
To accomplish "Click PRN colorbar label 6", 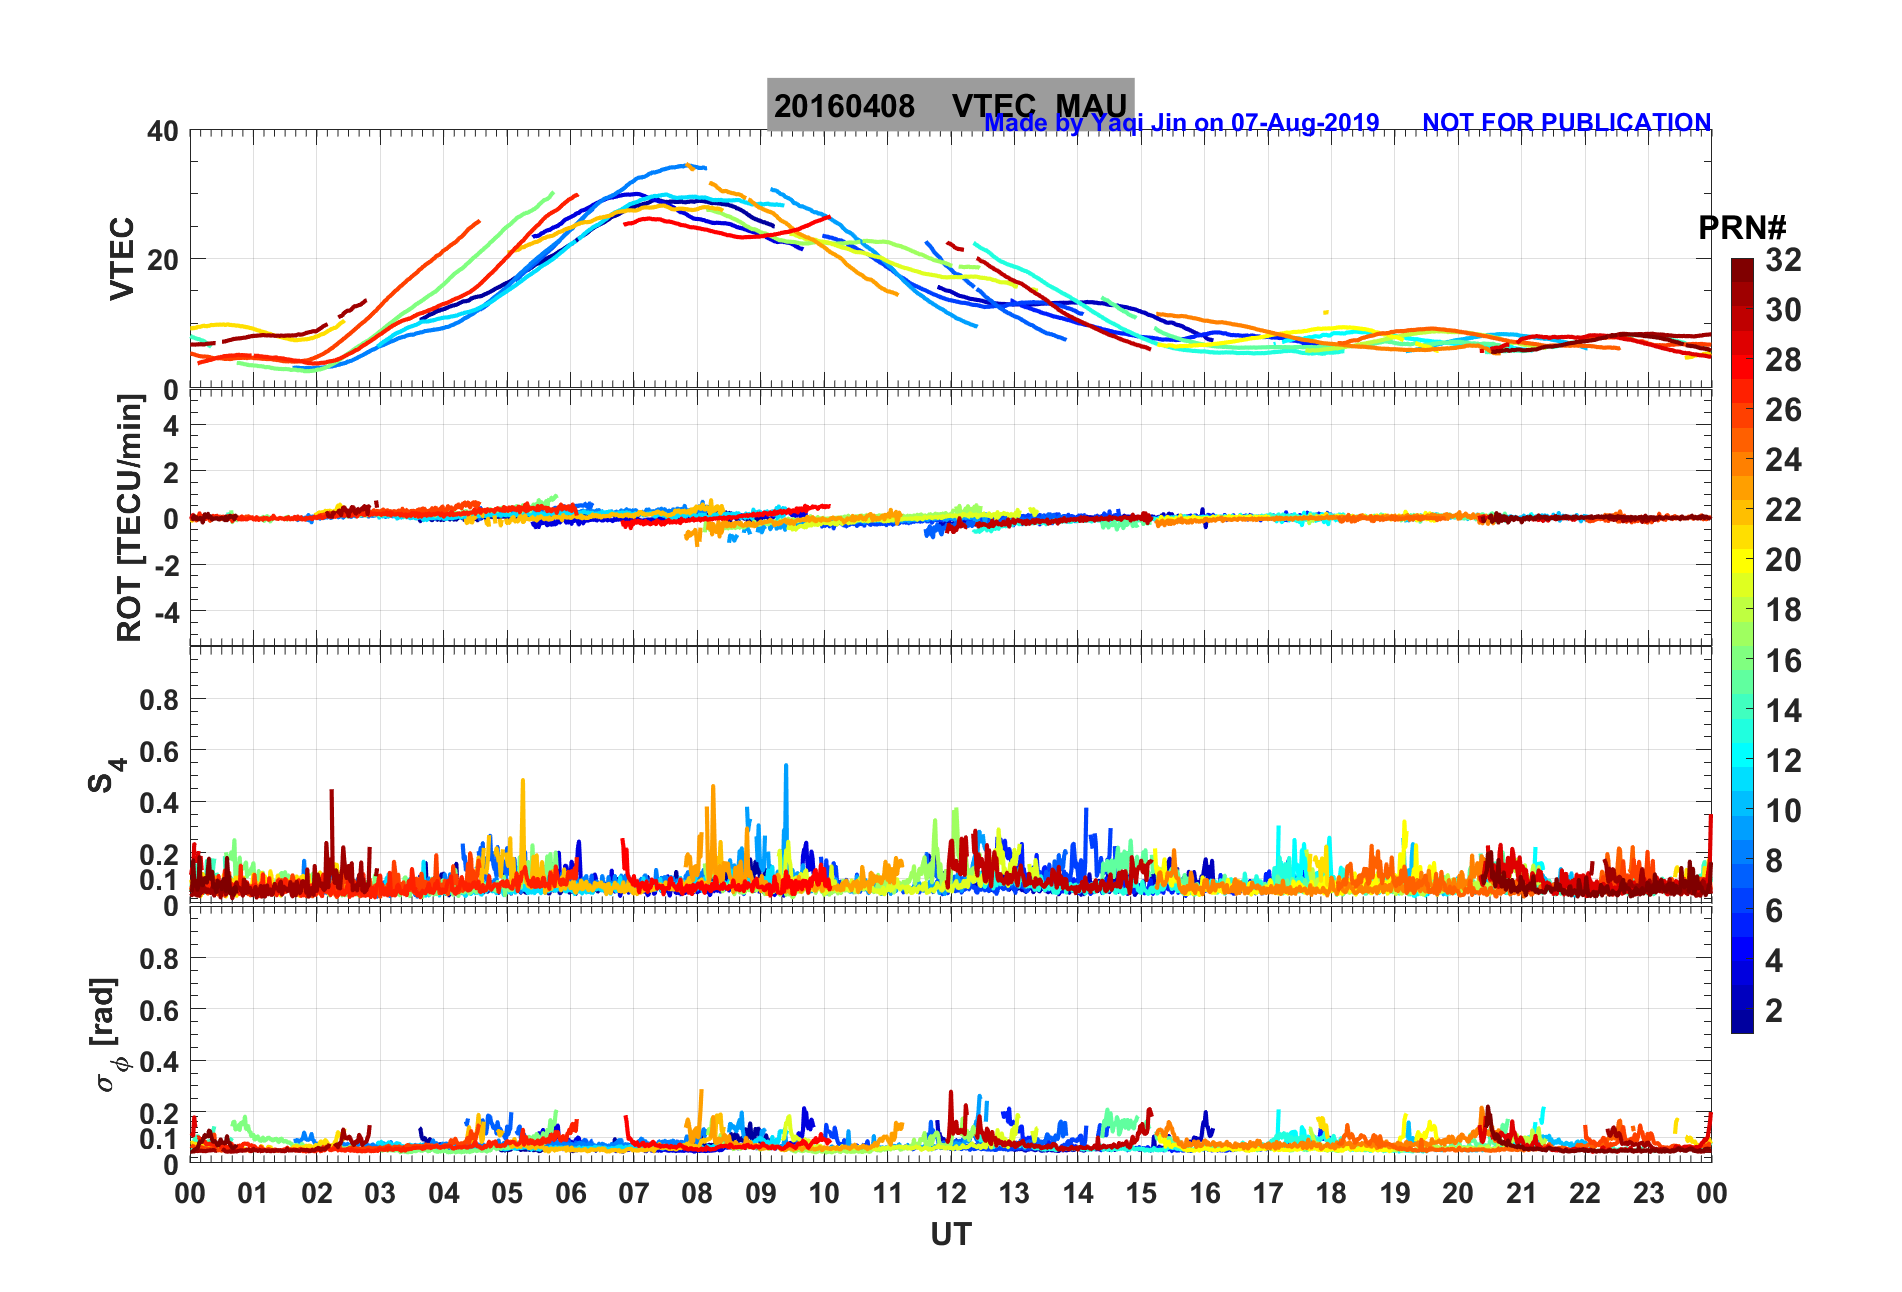I will [x=1774, y=911].
